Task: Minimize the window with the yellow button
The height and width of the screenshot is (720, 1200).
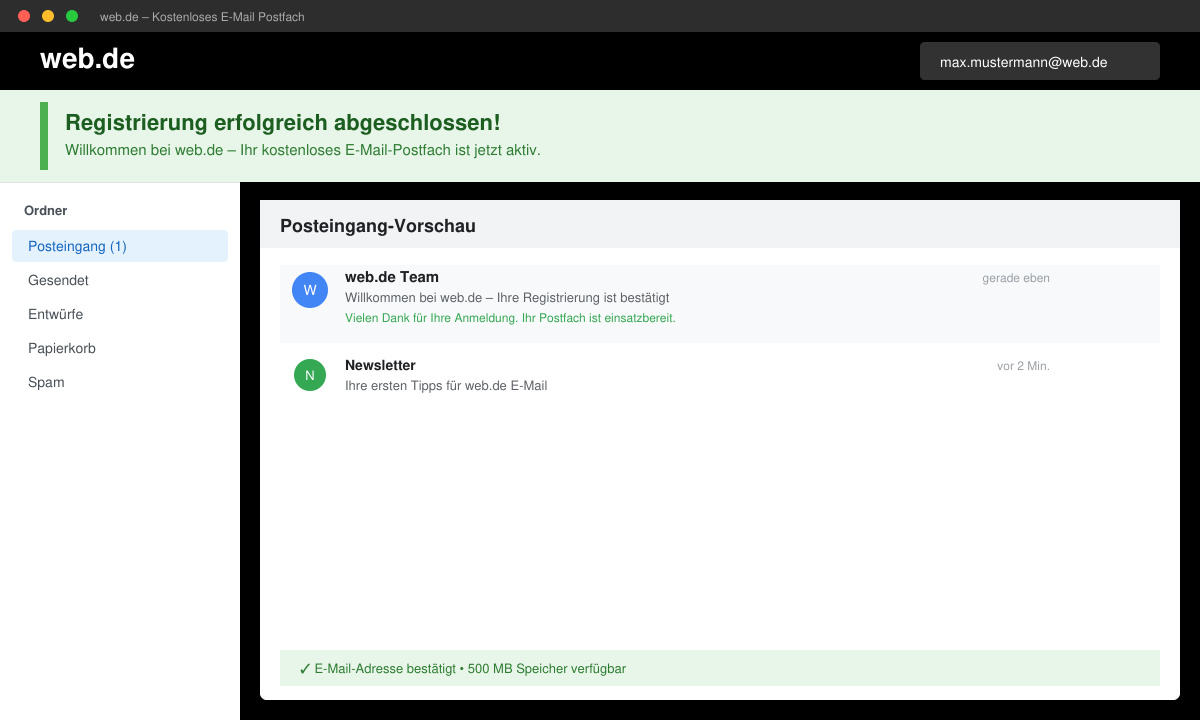Action: coord(48,16)
